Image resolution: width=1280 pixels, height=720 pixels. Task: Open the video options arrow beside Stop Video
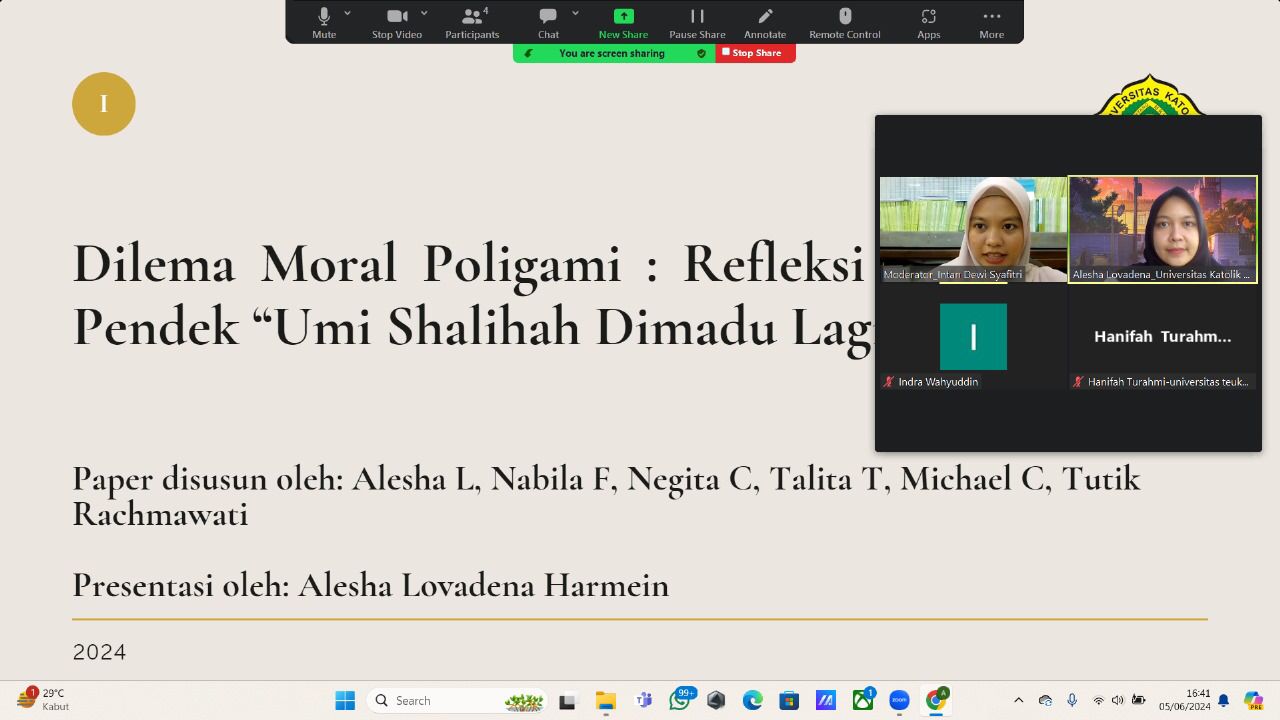(x=424, y=13)
